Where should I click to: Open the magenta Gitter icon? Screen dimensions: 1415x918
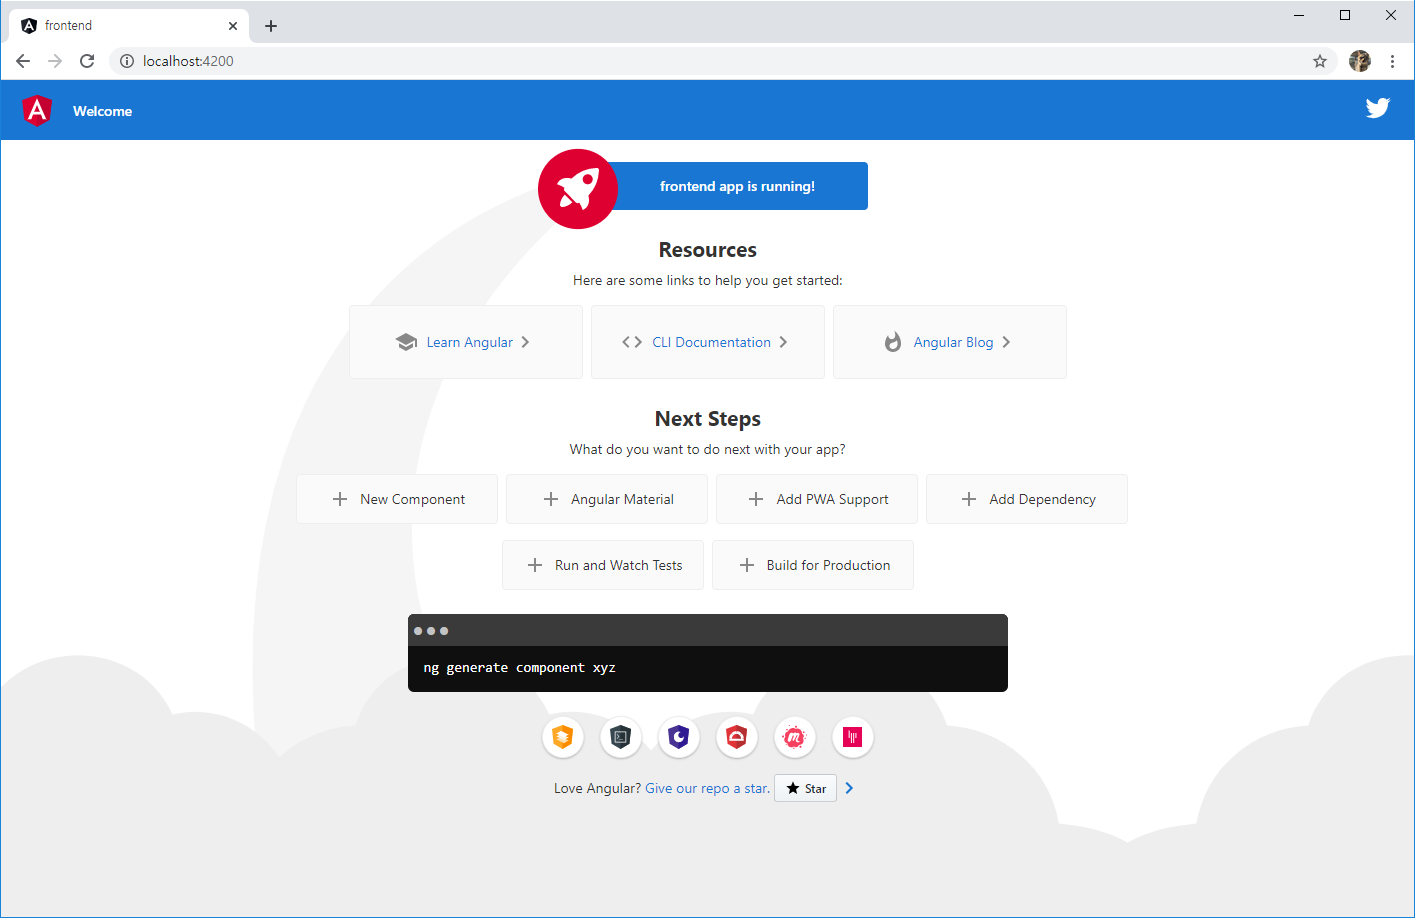click(853, 738)
